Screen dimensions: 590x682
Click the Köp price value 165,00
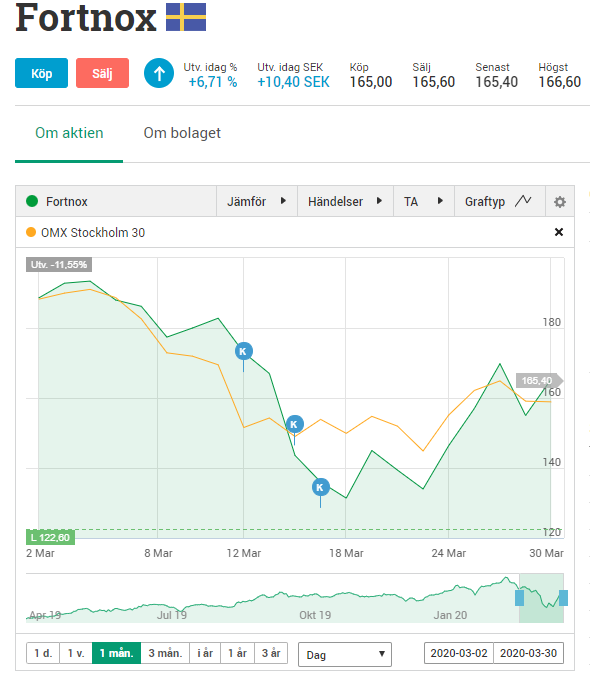[x=371, y=82]
